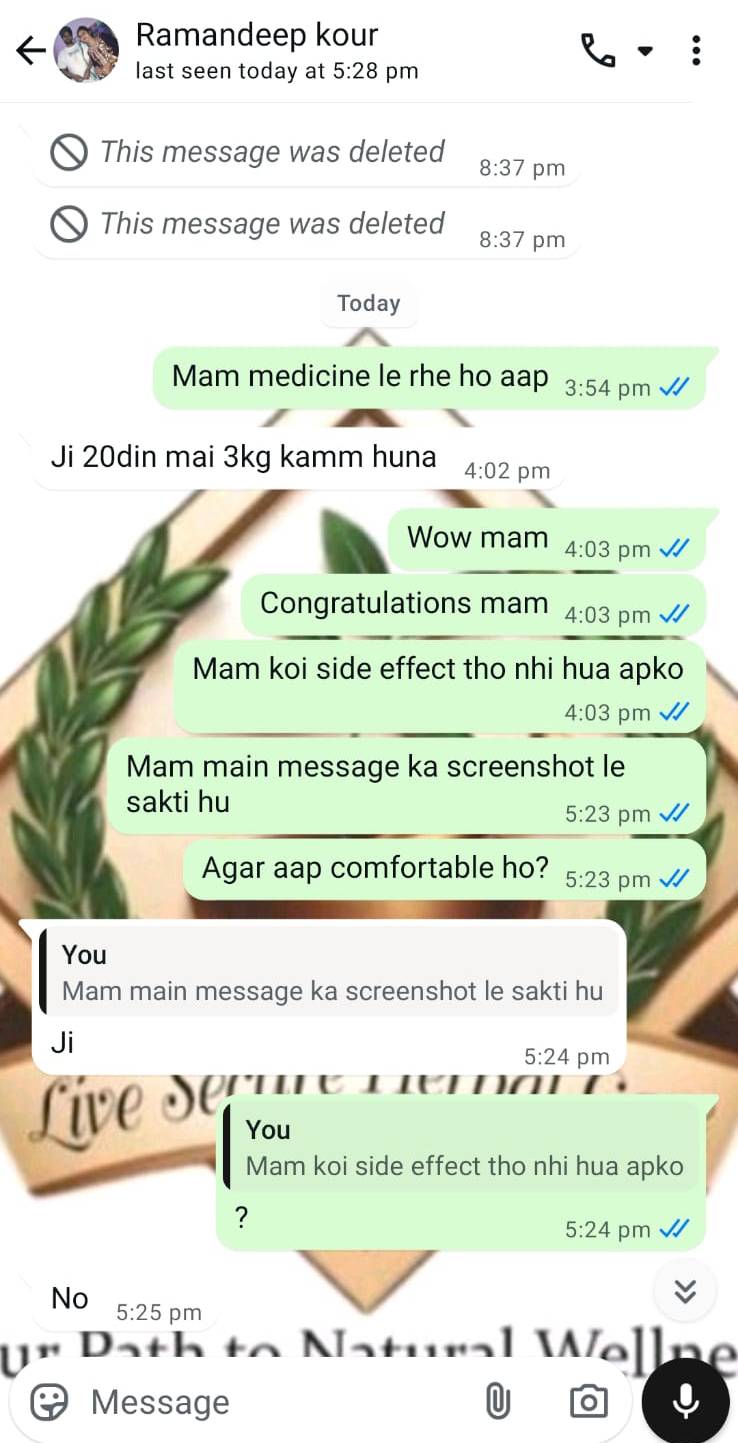Select the 'Agar aap comfortable ho?' bubble
The image size is (738, 1443).
point(444,869)
